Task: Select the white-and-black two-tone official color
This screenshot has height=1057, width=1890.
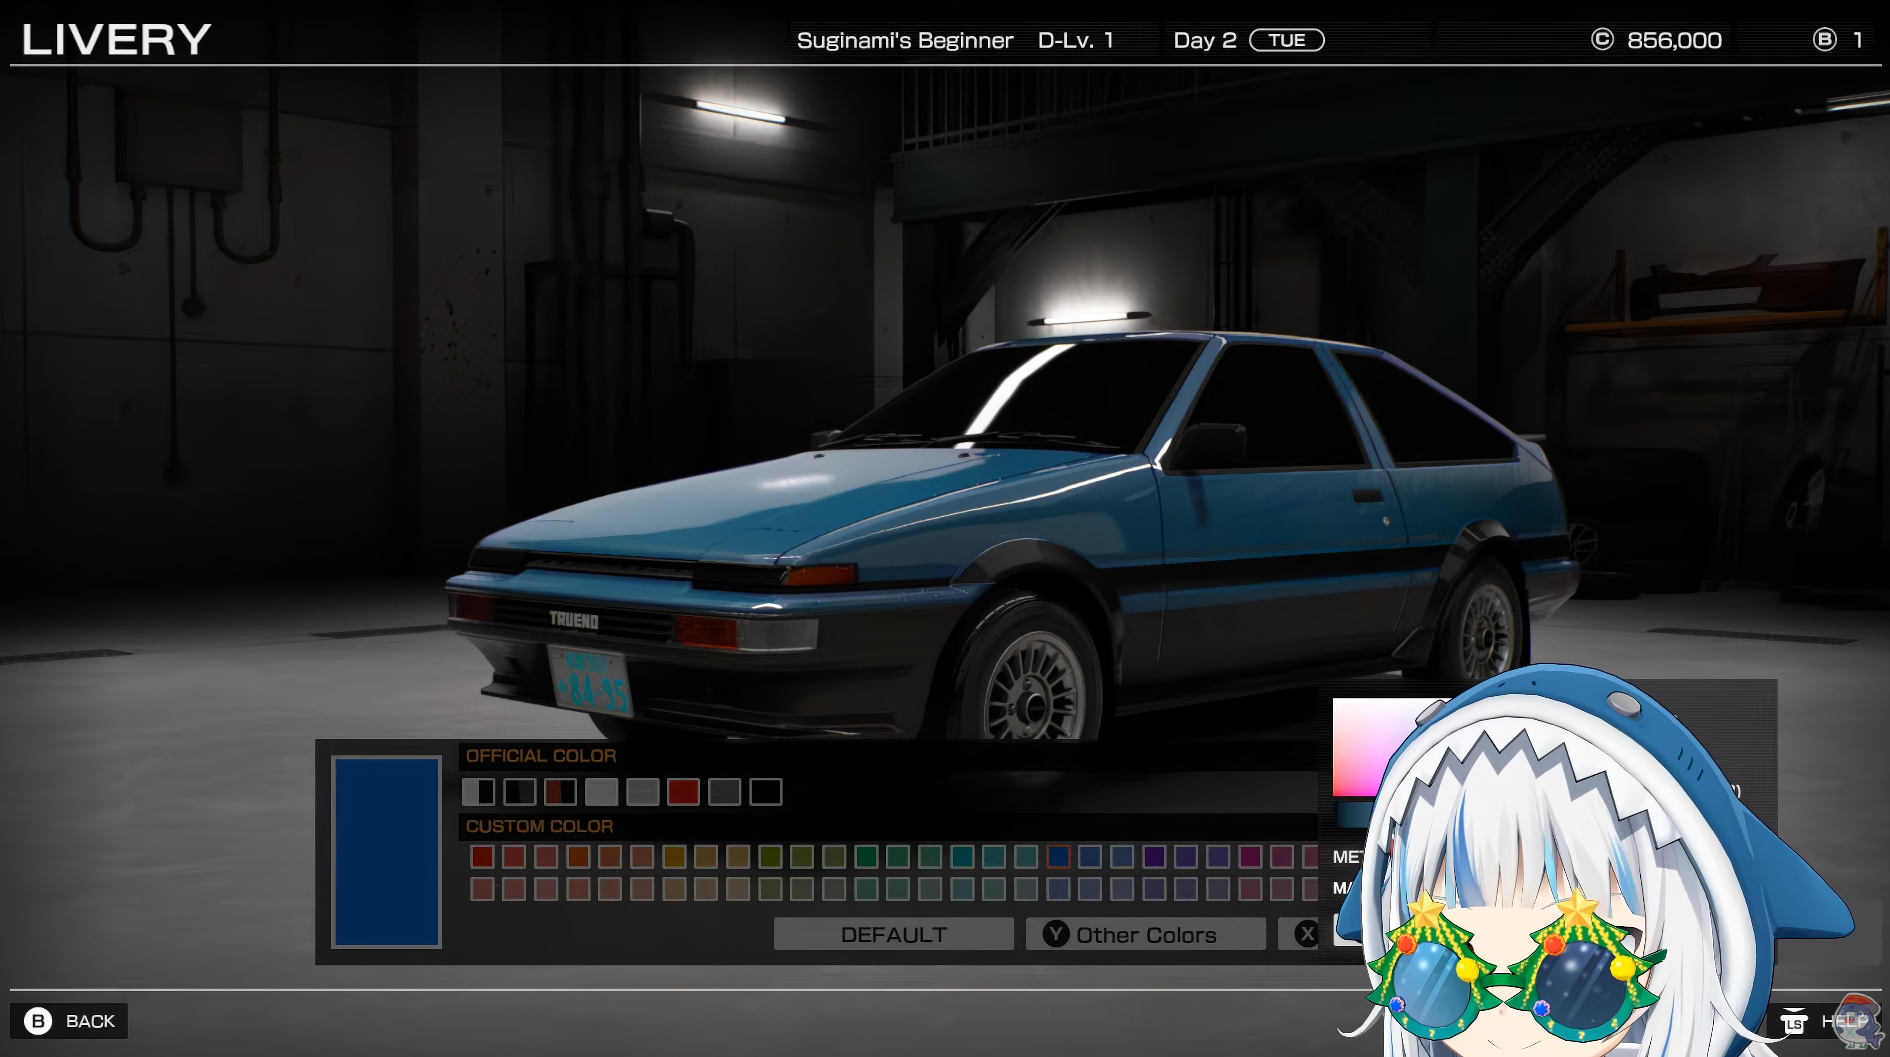Action: [478, 792]
